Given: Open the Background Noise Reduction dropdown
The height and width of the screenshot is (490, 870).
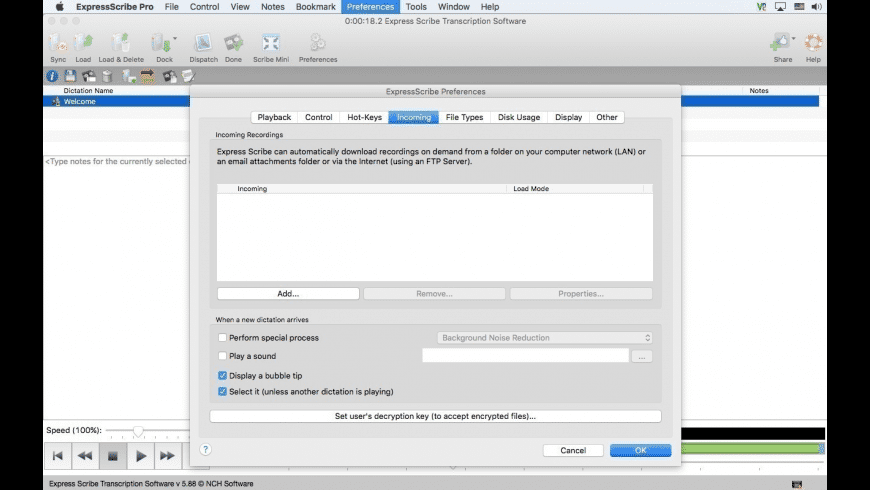Looking at the screenshot, I should tap(545, 337).
